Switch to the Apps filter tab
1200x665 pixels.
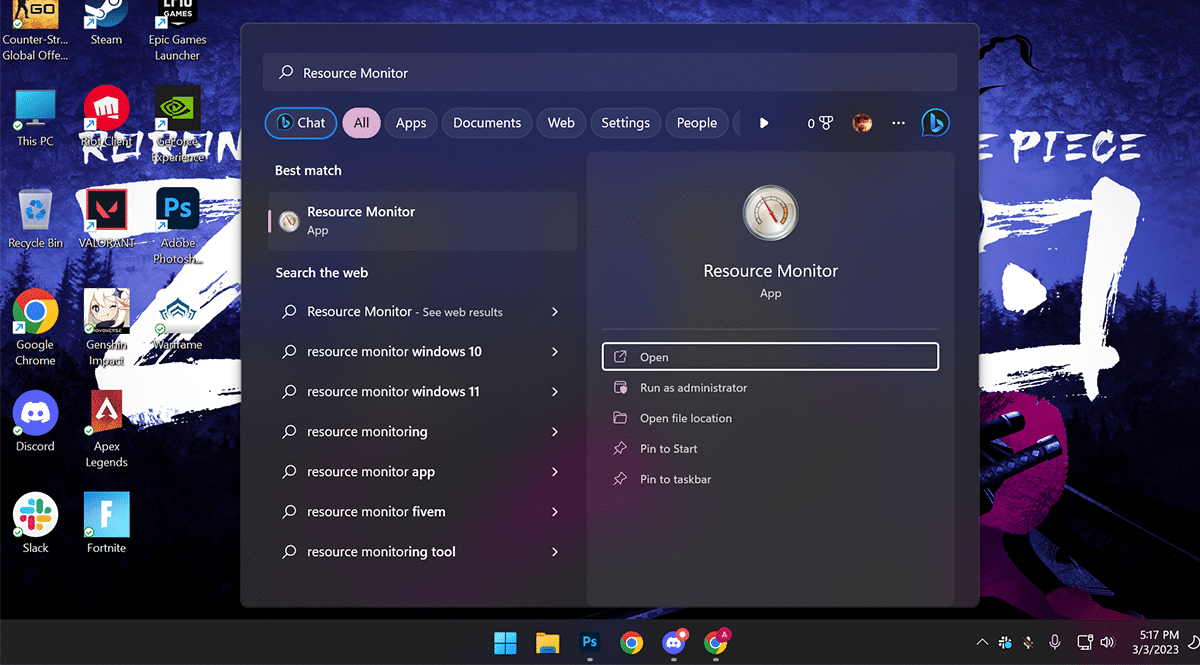click(411, 123)
